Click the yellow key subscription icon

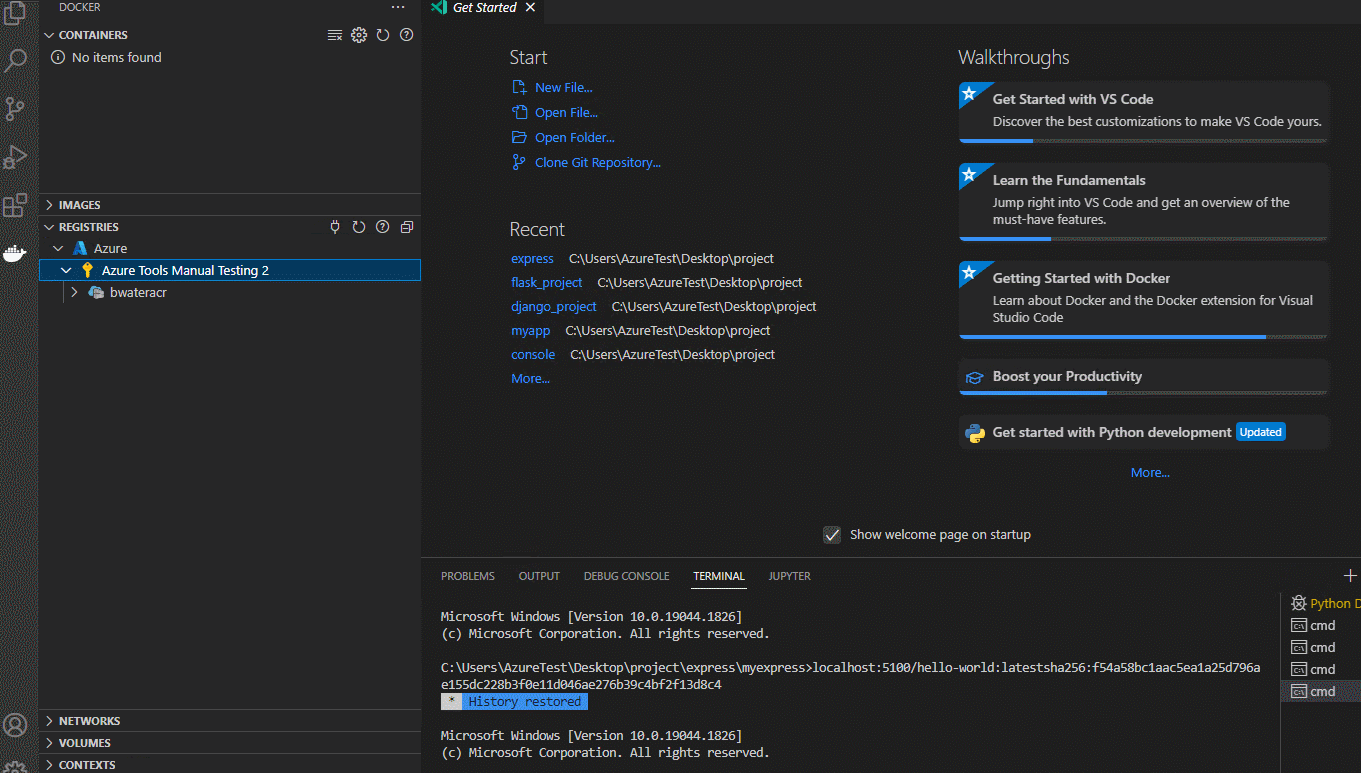[87, 270]
